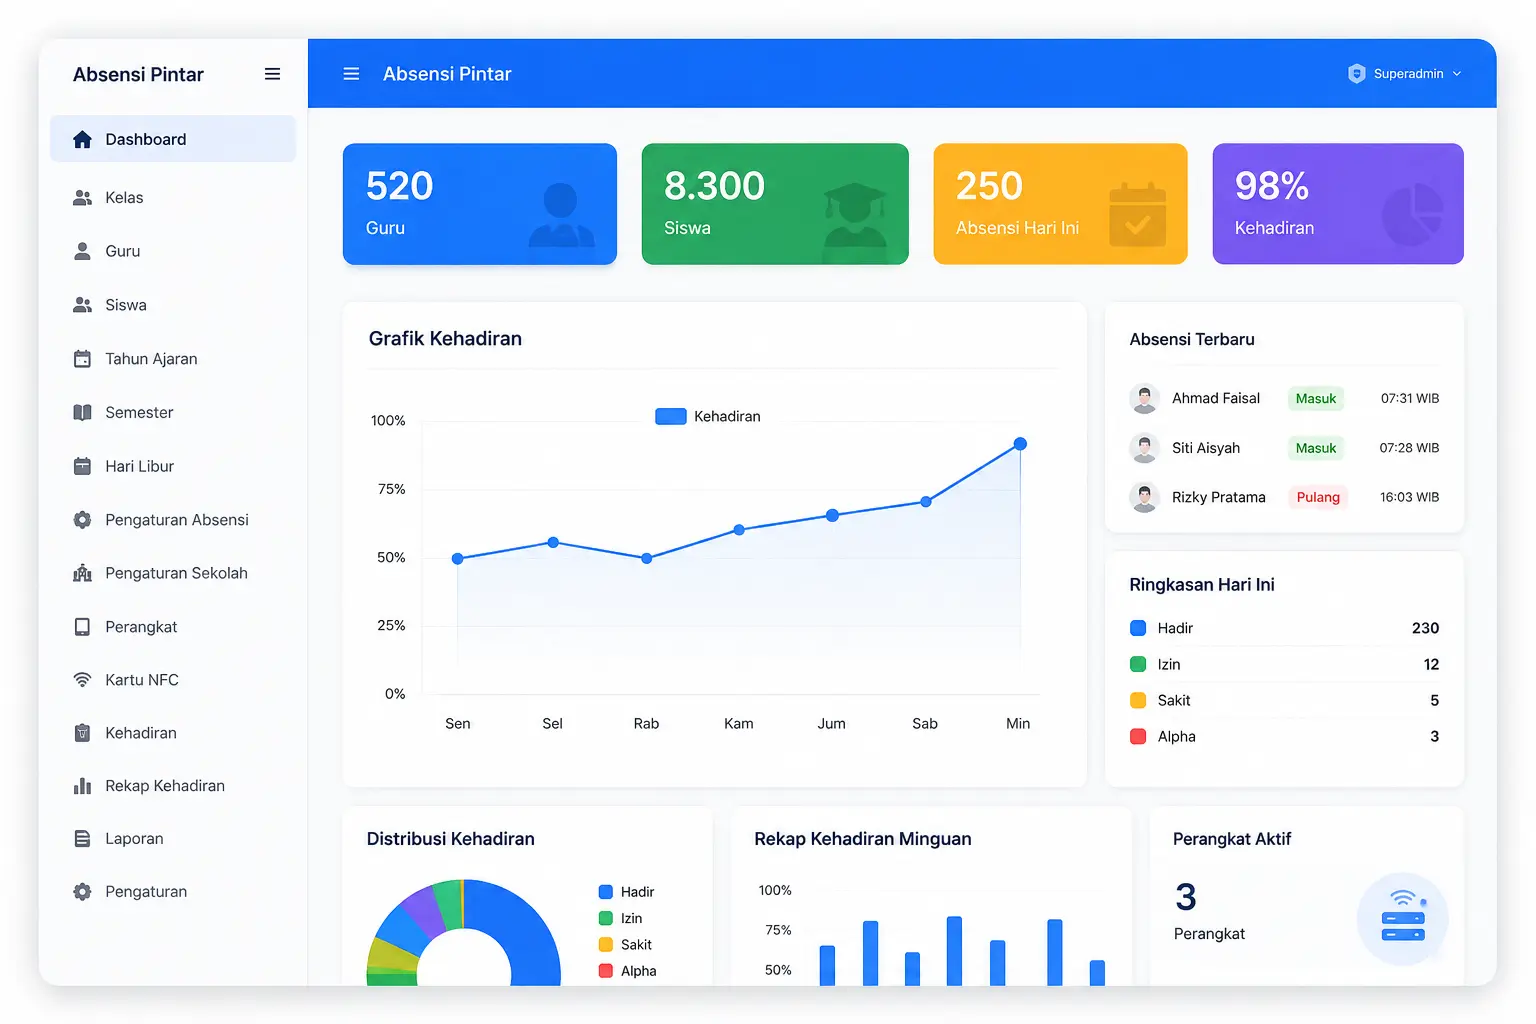Click the Tahun Ajaran calendar icon
This screenshot has height=1024, width=1536.
[x=82, y=359]
